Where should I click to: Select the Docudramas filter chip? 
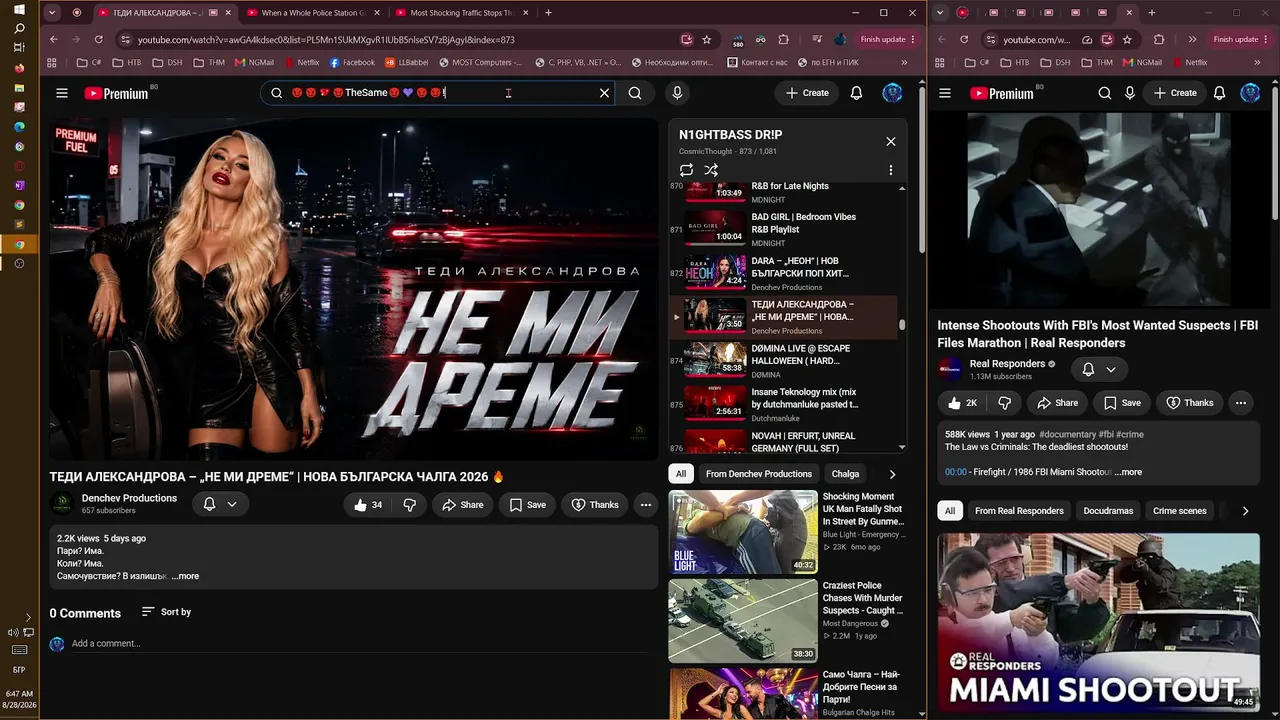click(x=1108, y=511)
